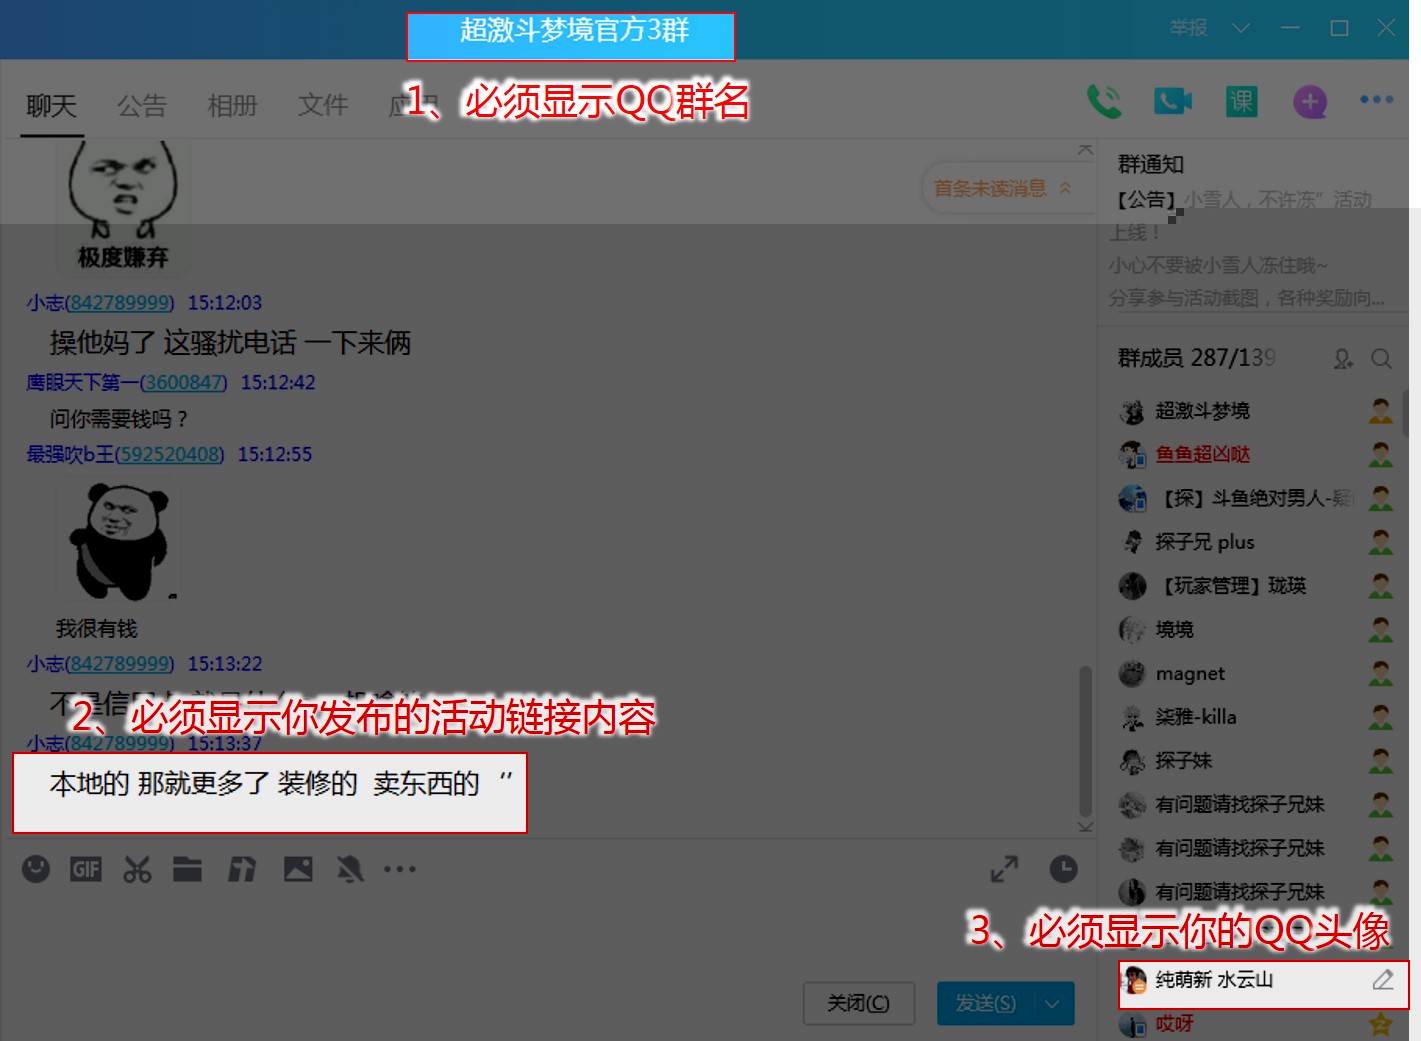This screenshot has width=1421, height=1041.
Task: Click the 关闭(C) button
Action: tap(858, 1003)
